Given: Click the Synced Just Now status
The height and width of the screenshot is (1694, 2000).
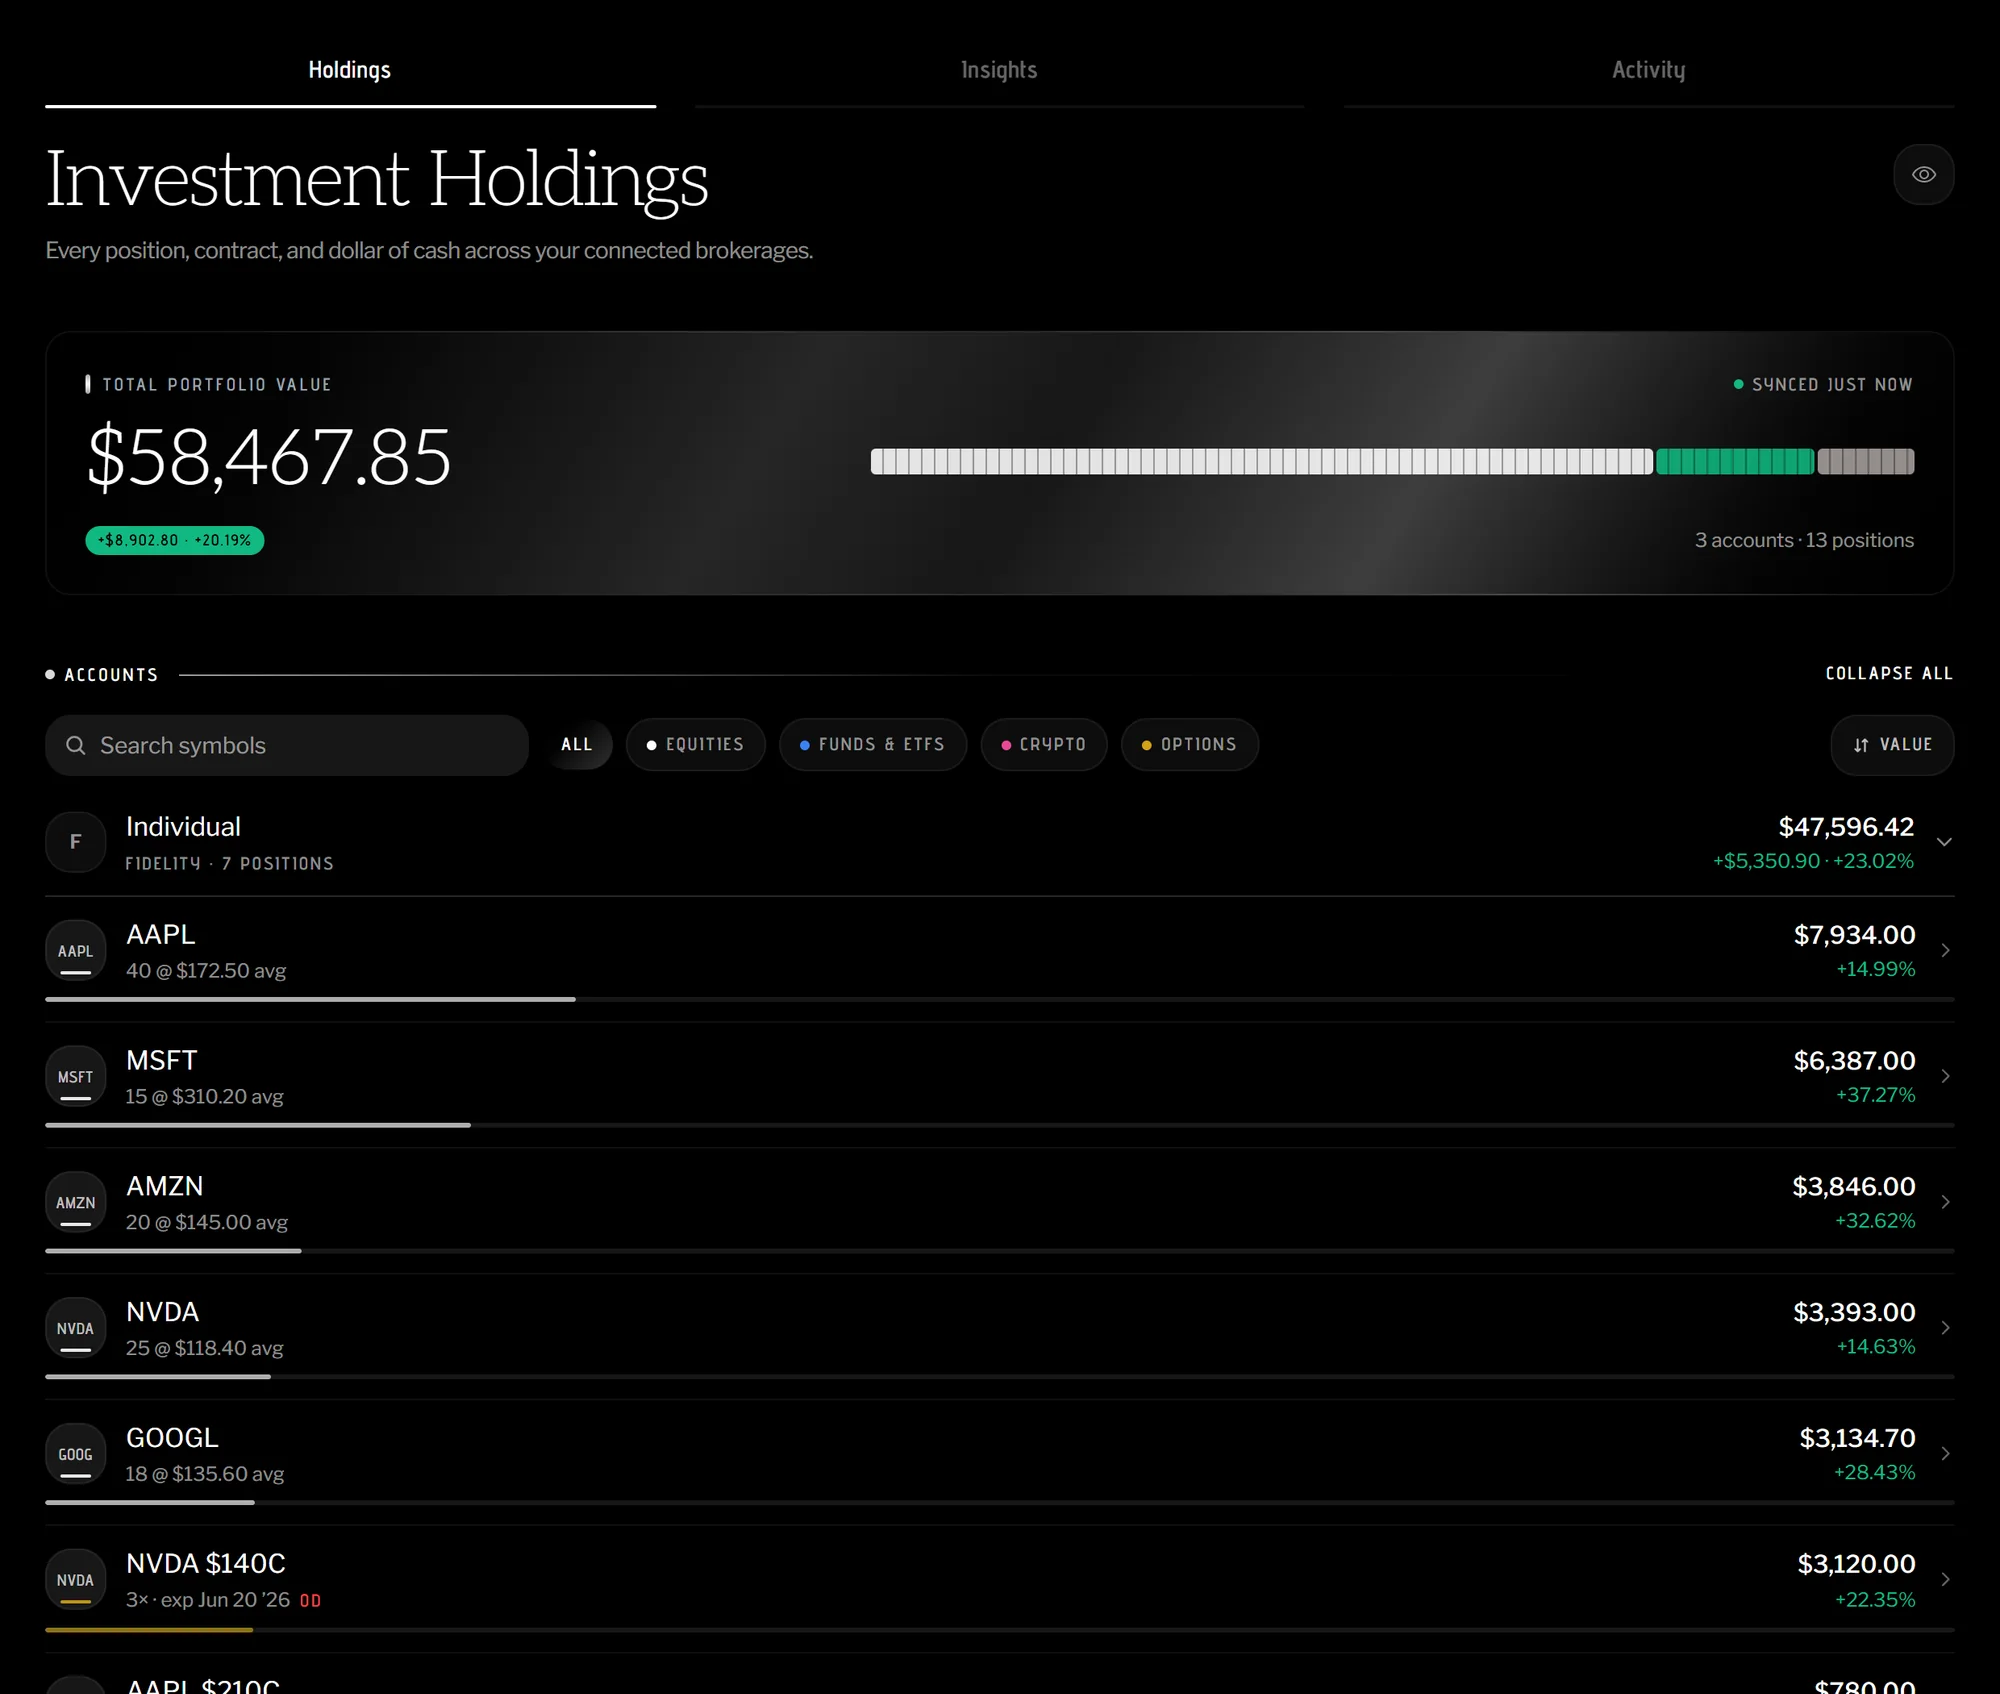Looking at the screenshot, I should point(1823,385).
